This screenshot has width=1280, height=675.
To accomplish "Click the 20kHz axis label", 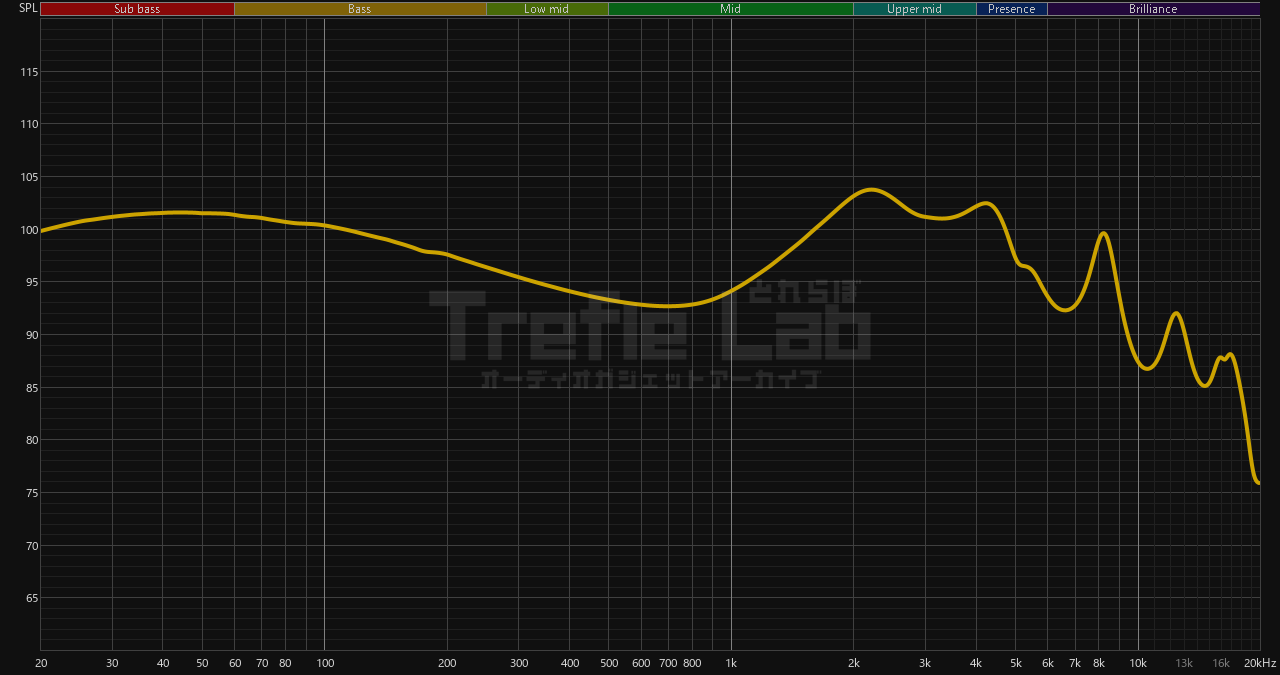I will click(1260, 663).
